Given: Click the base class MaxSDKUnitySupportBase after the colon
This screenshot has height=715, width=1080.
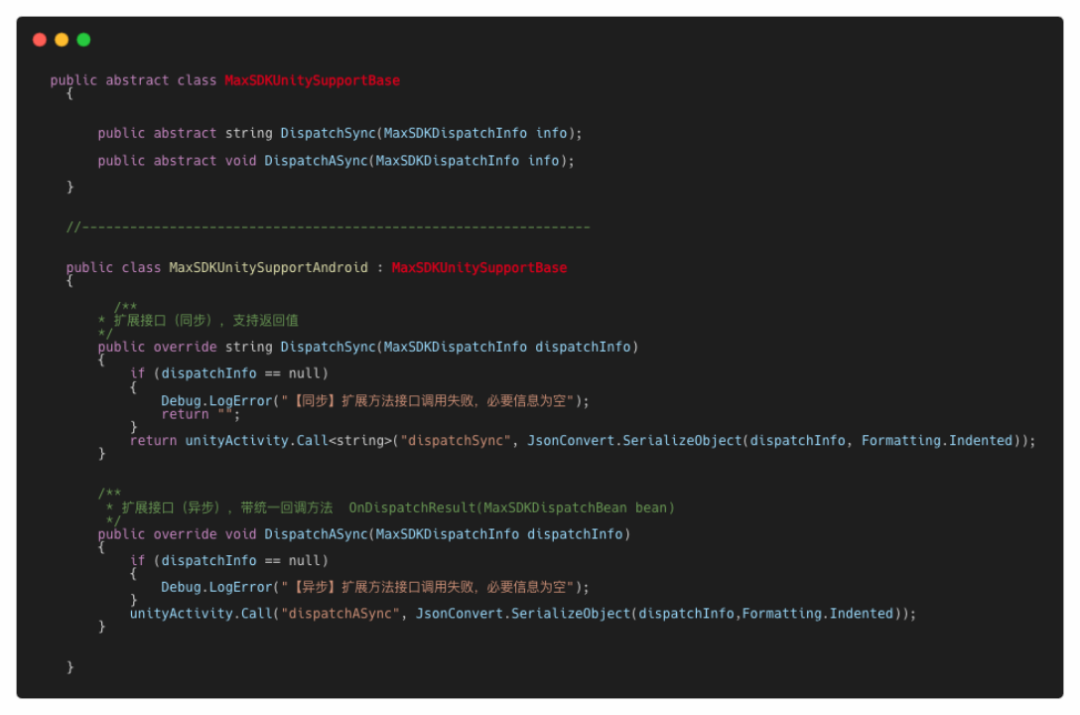Looking at the screenshot, I should (479, 267).
